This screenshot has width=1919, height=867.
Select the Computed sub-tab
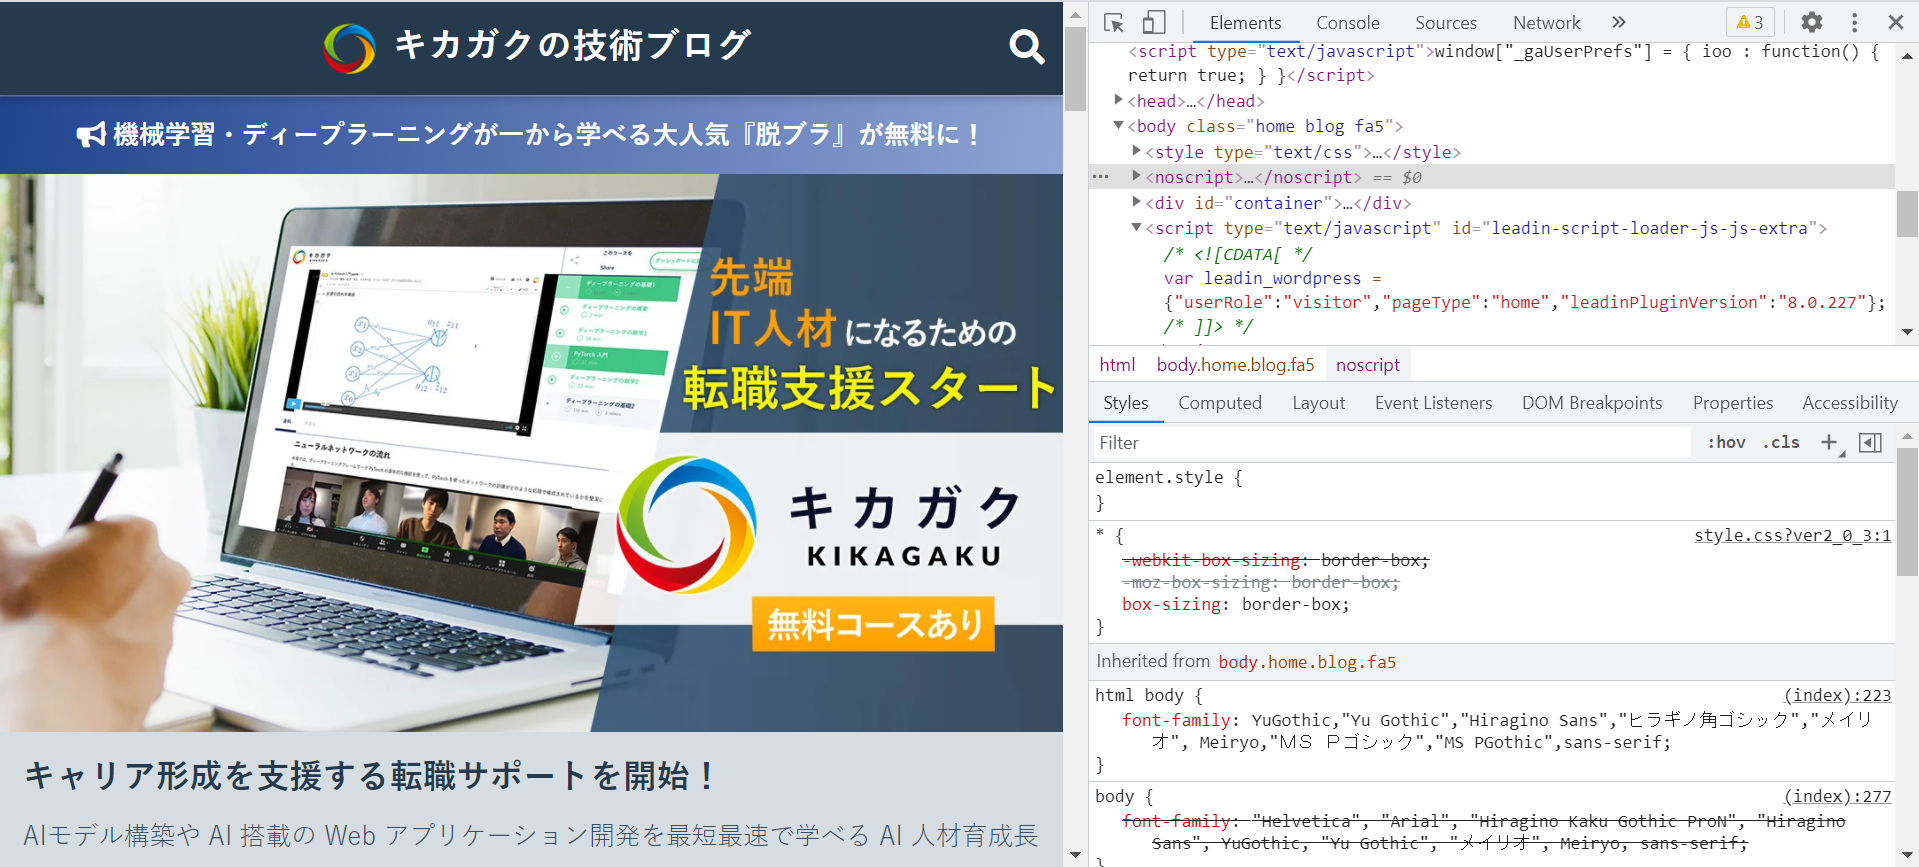1220,403
